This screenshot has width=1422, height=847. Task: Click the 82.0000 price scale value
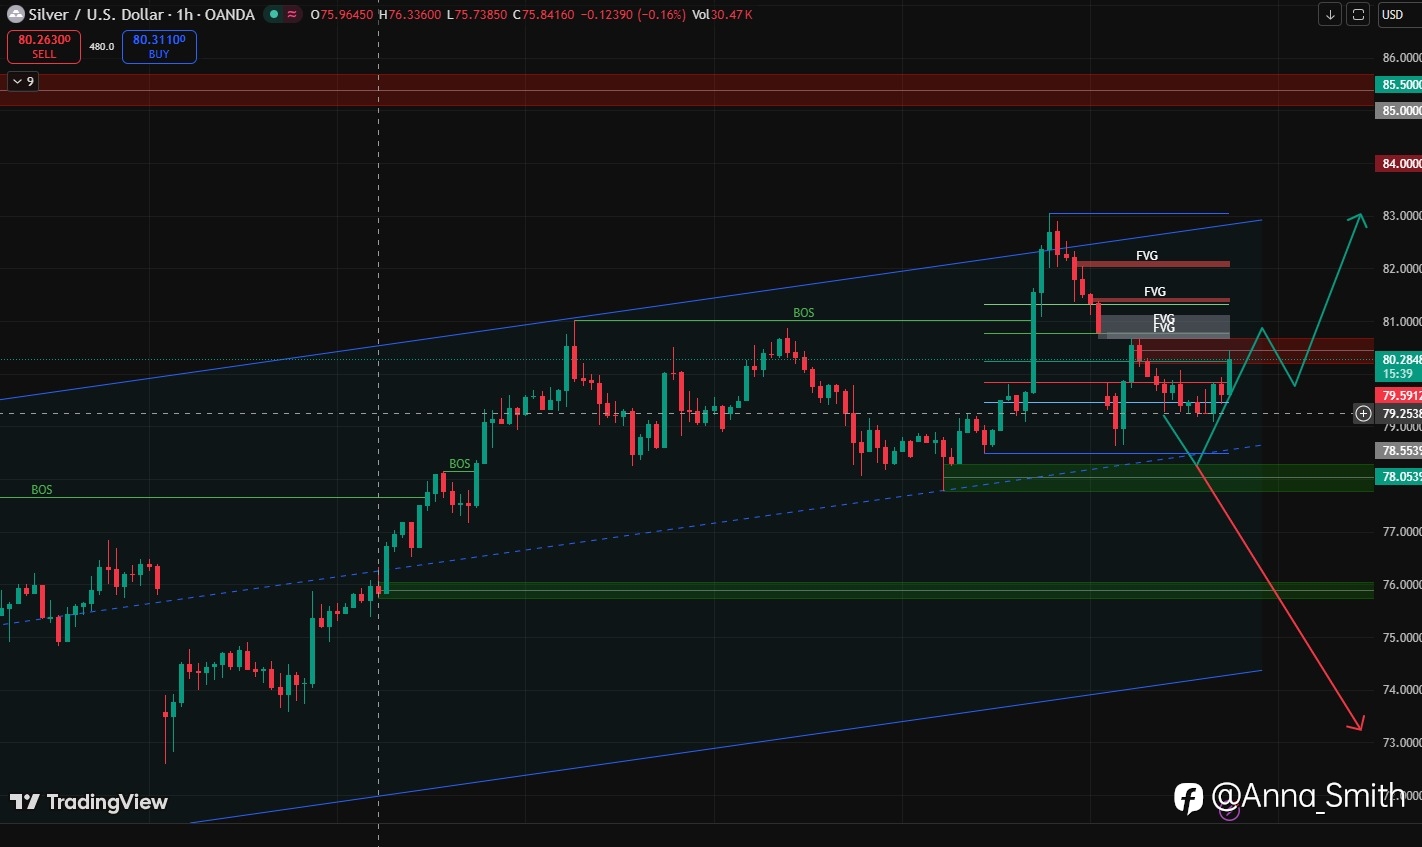coord(1401,269)
